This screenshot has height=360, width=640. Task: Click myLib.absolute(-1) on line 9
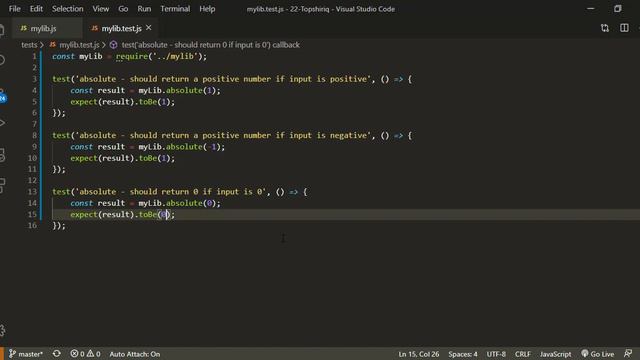tap(180, 147)
